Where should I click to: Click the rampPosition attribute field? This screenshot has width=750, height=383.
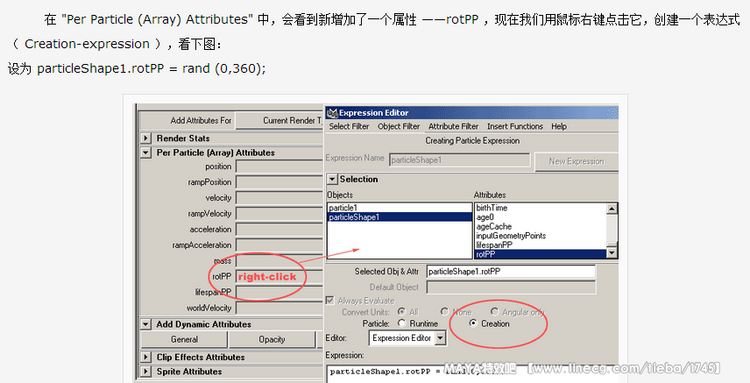point(279,183)
